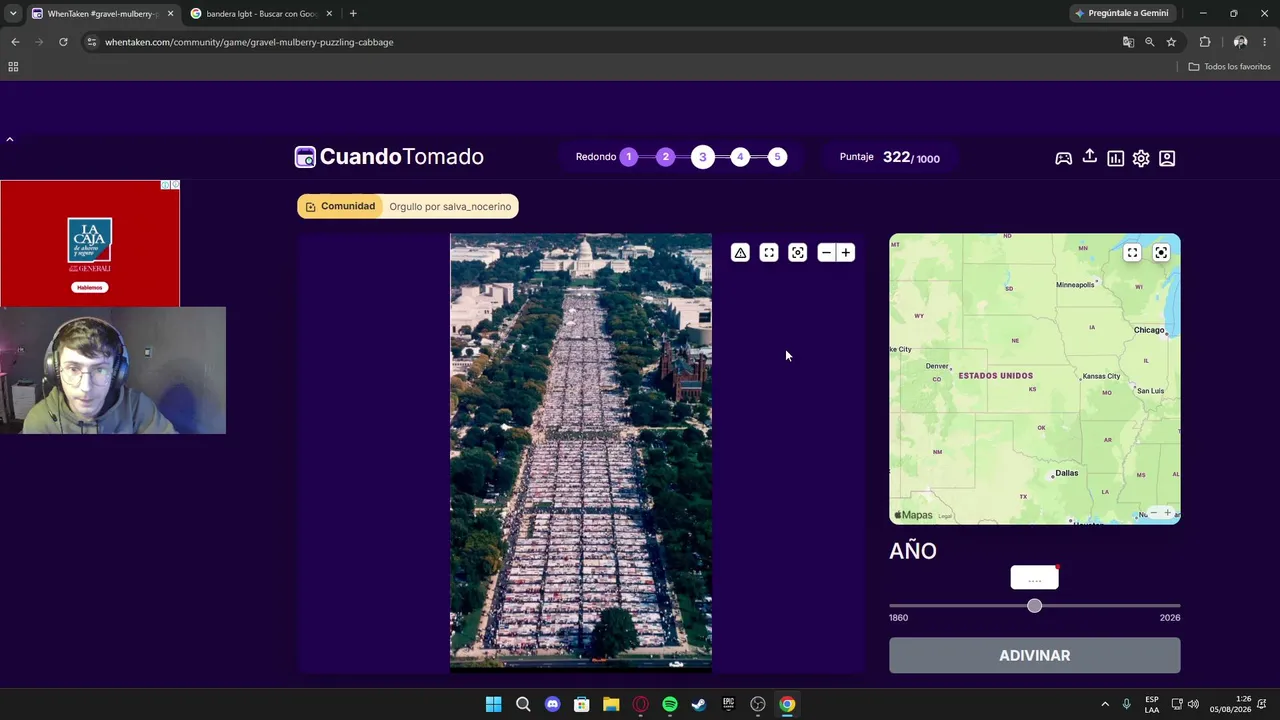1280x720 pixels.
Task: Open Spotify from the taskbar
Action: point(670,704)
